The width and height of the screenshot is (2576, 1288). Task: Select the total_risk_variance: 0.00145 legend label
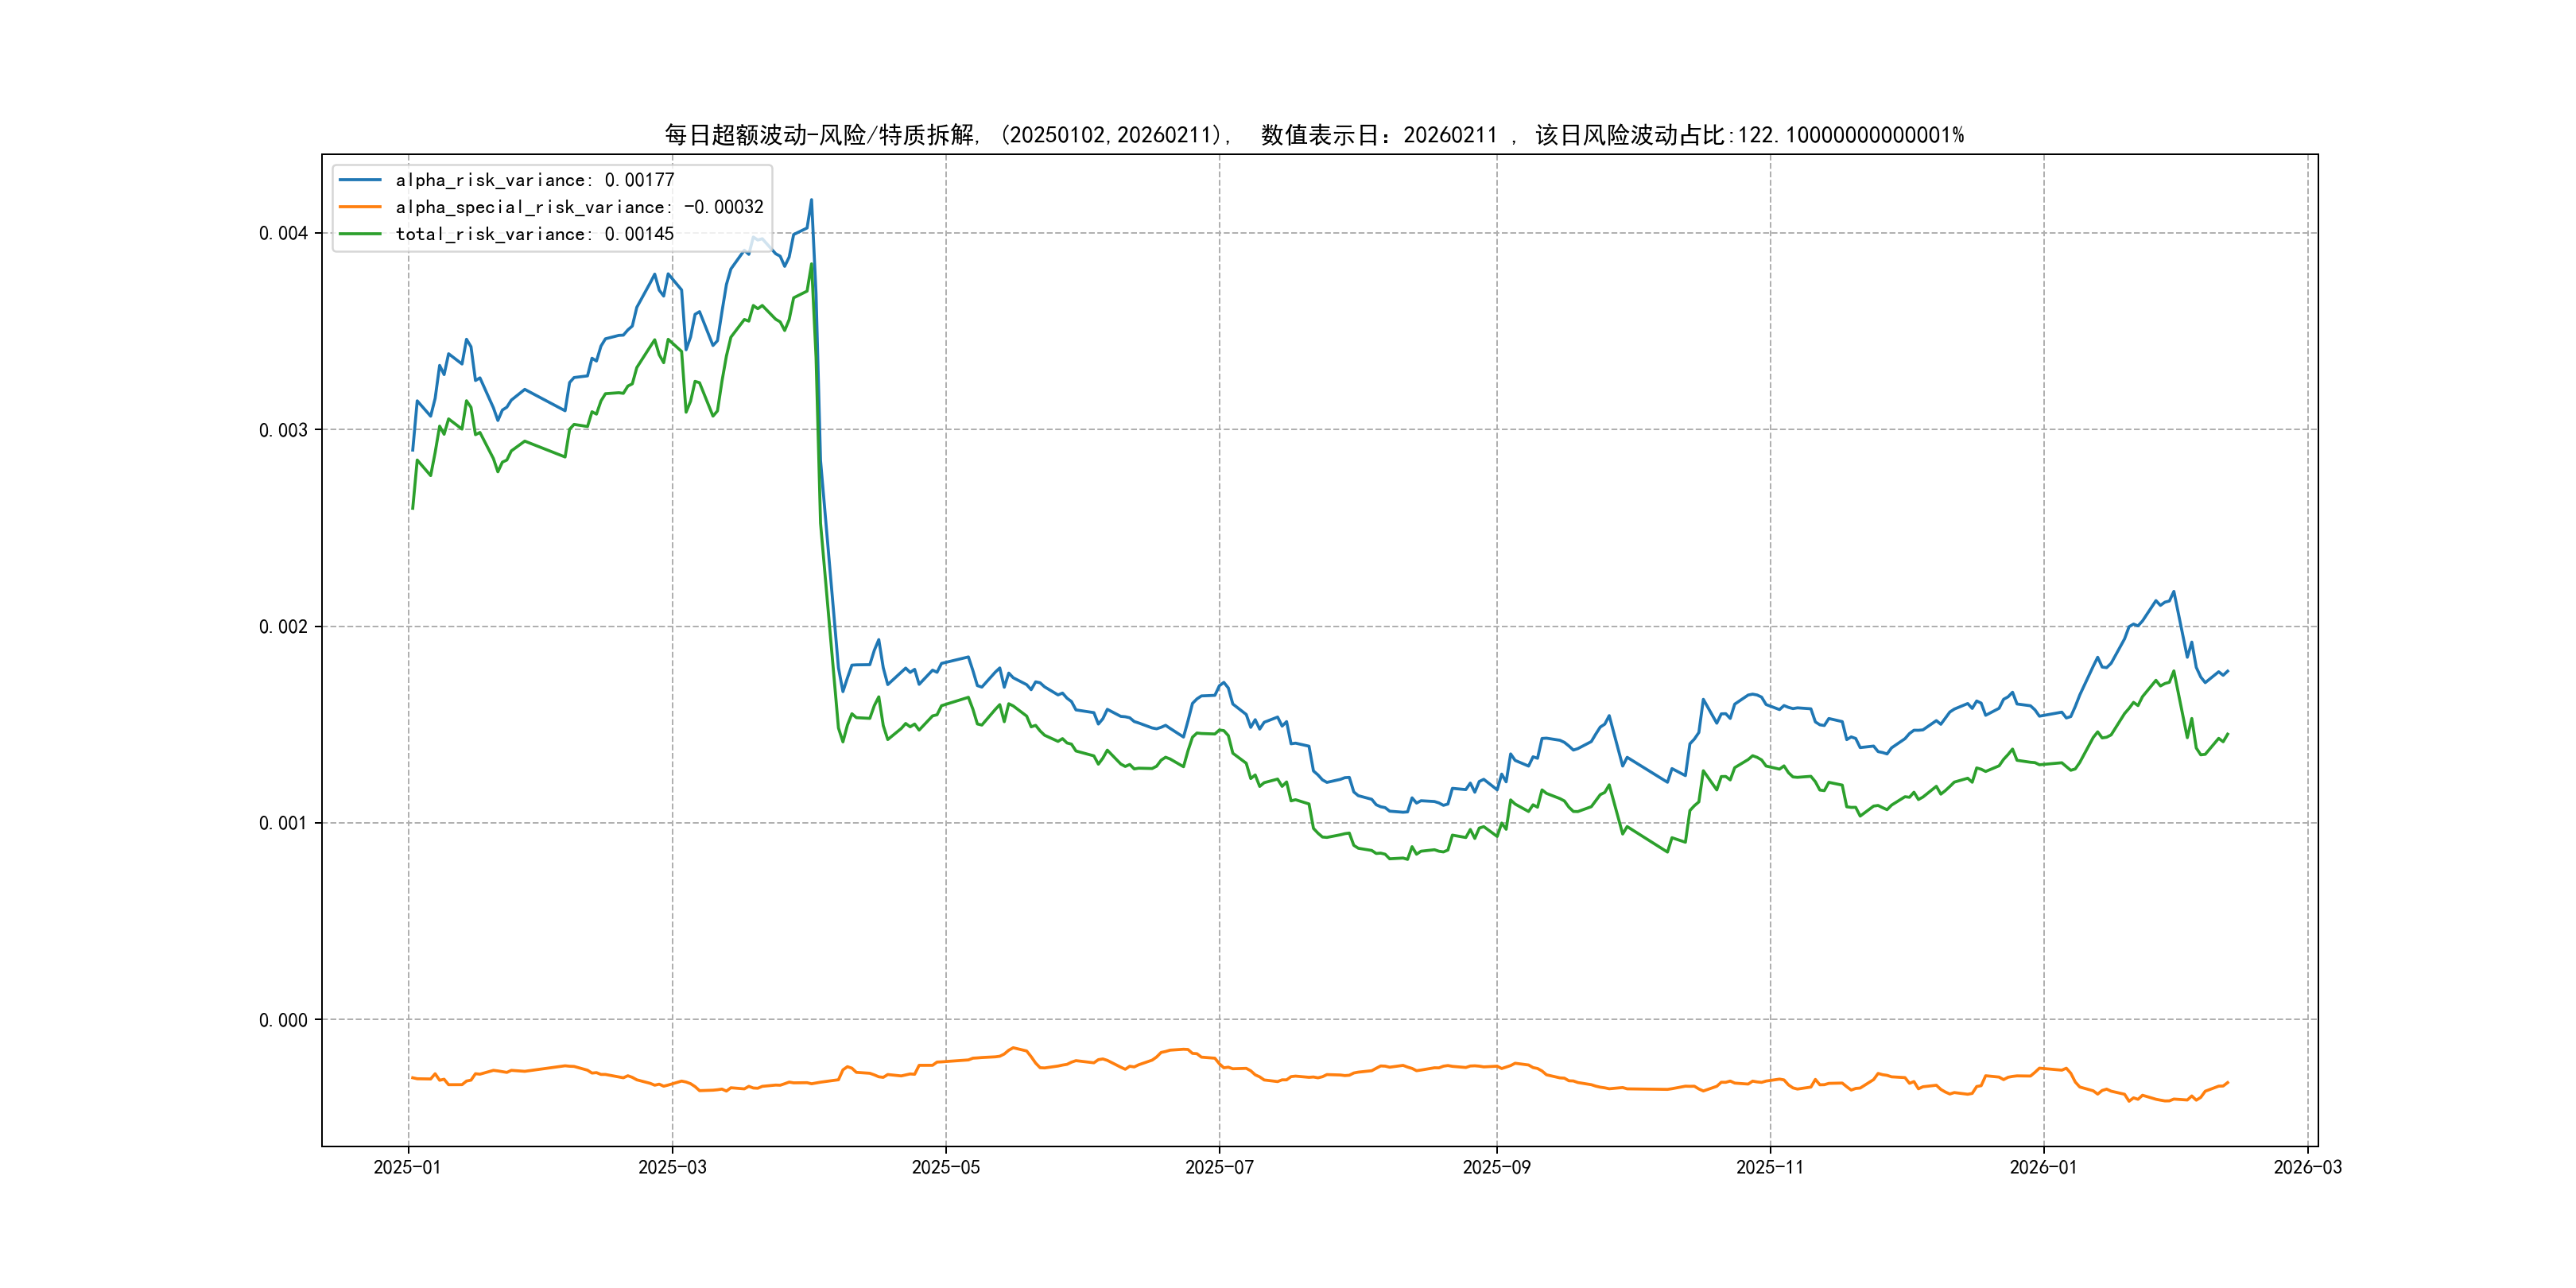[x=535, y=234]
